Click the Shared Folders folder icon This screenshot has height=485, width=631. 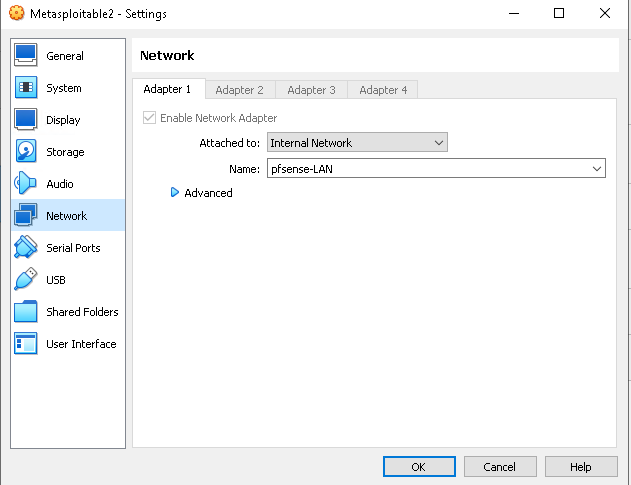[26, 311]
